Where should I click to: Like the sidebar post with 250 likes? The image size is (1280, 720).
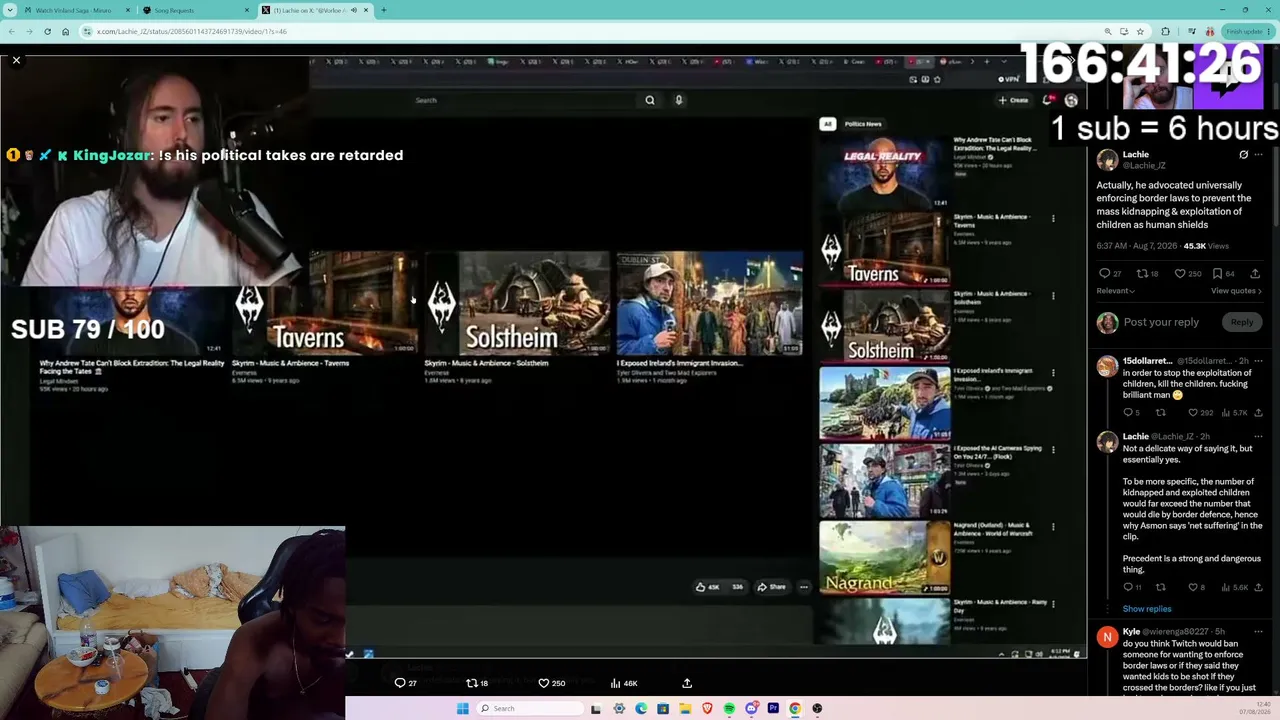click(1180, 273)
